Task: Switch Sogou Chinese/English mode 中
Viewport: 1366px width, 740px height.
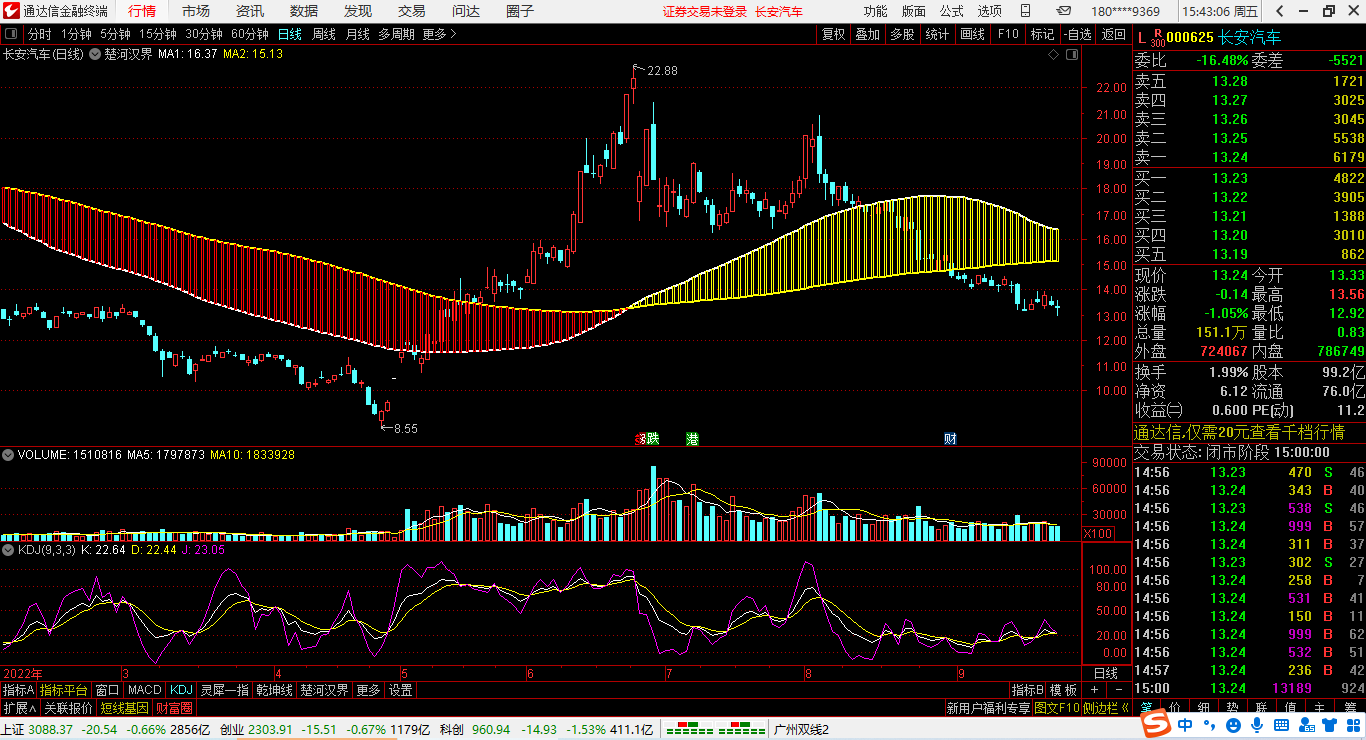Action: click(1184, 724)
